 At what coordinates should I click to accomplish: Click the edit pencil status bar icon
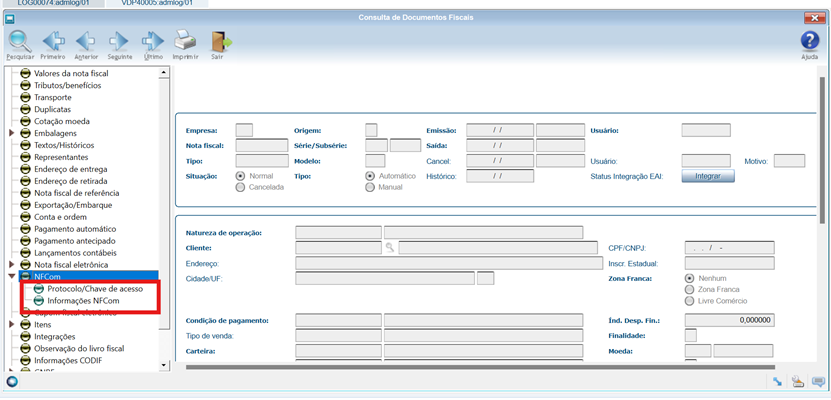tap(798, 381)
